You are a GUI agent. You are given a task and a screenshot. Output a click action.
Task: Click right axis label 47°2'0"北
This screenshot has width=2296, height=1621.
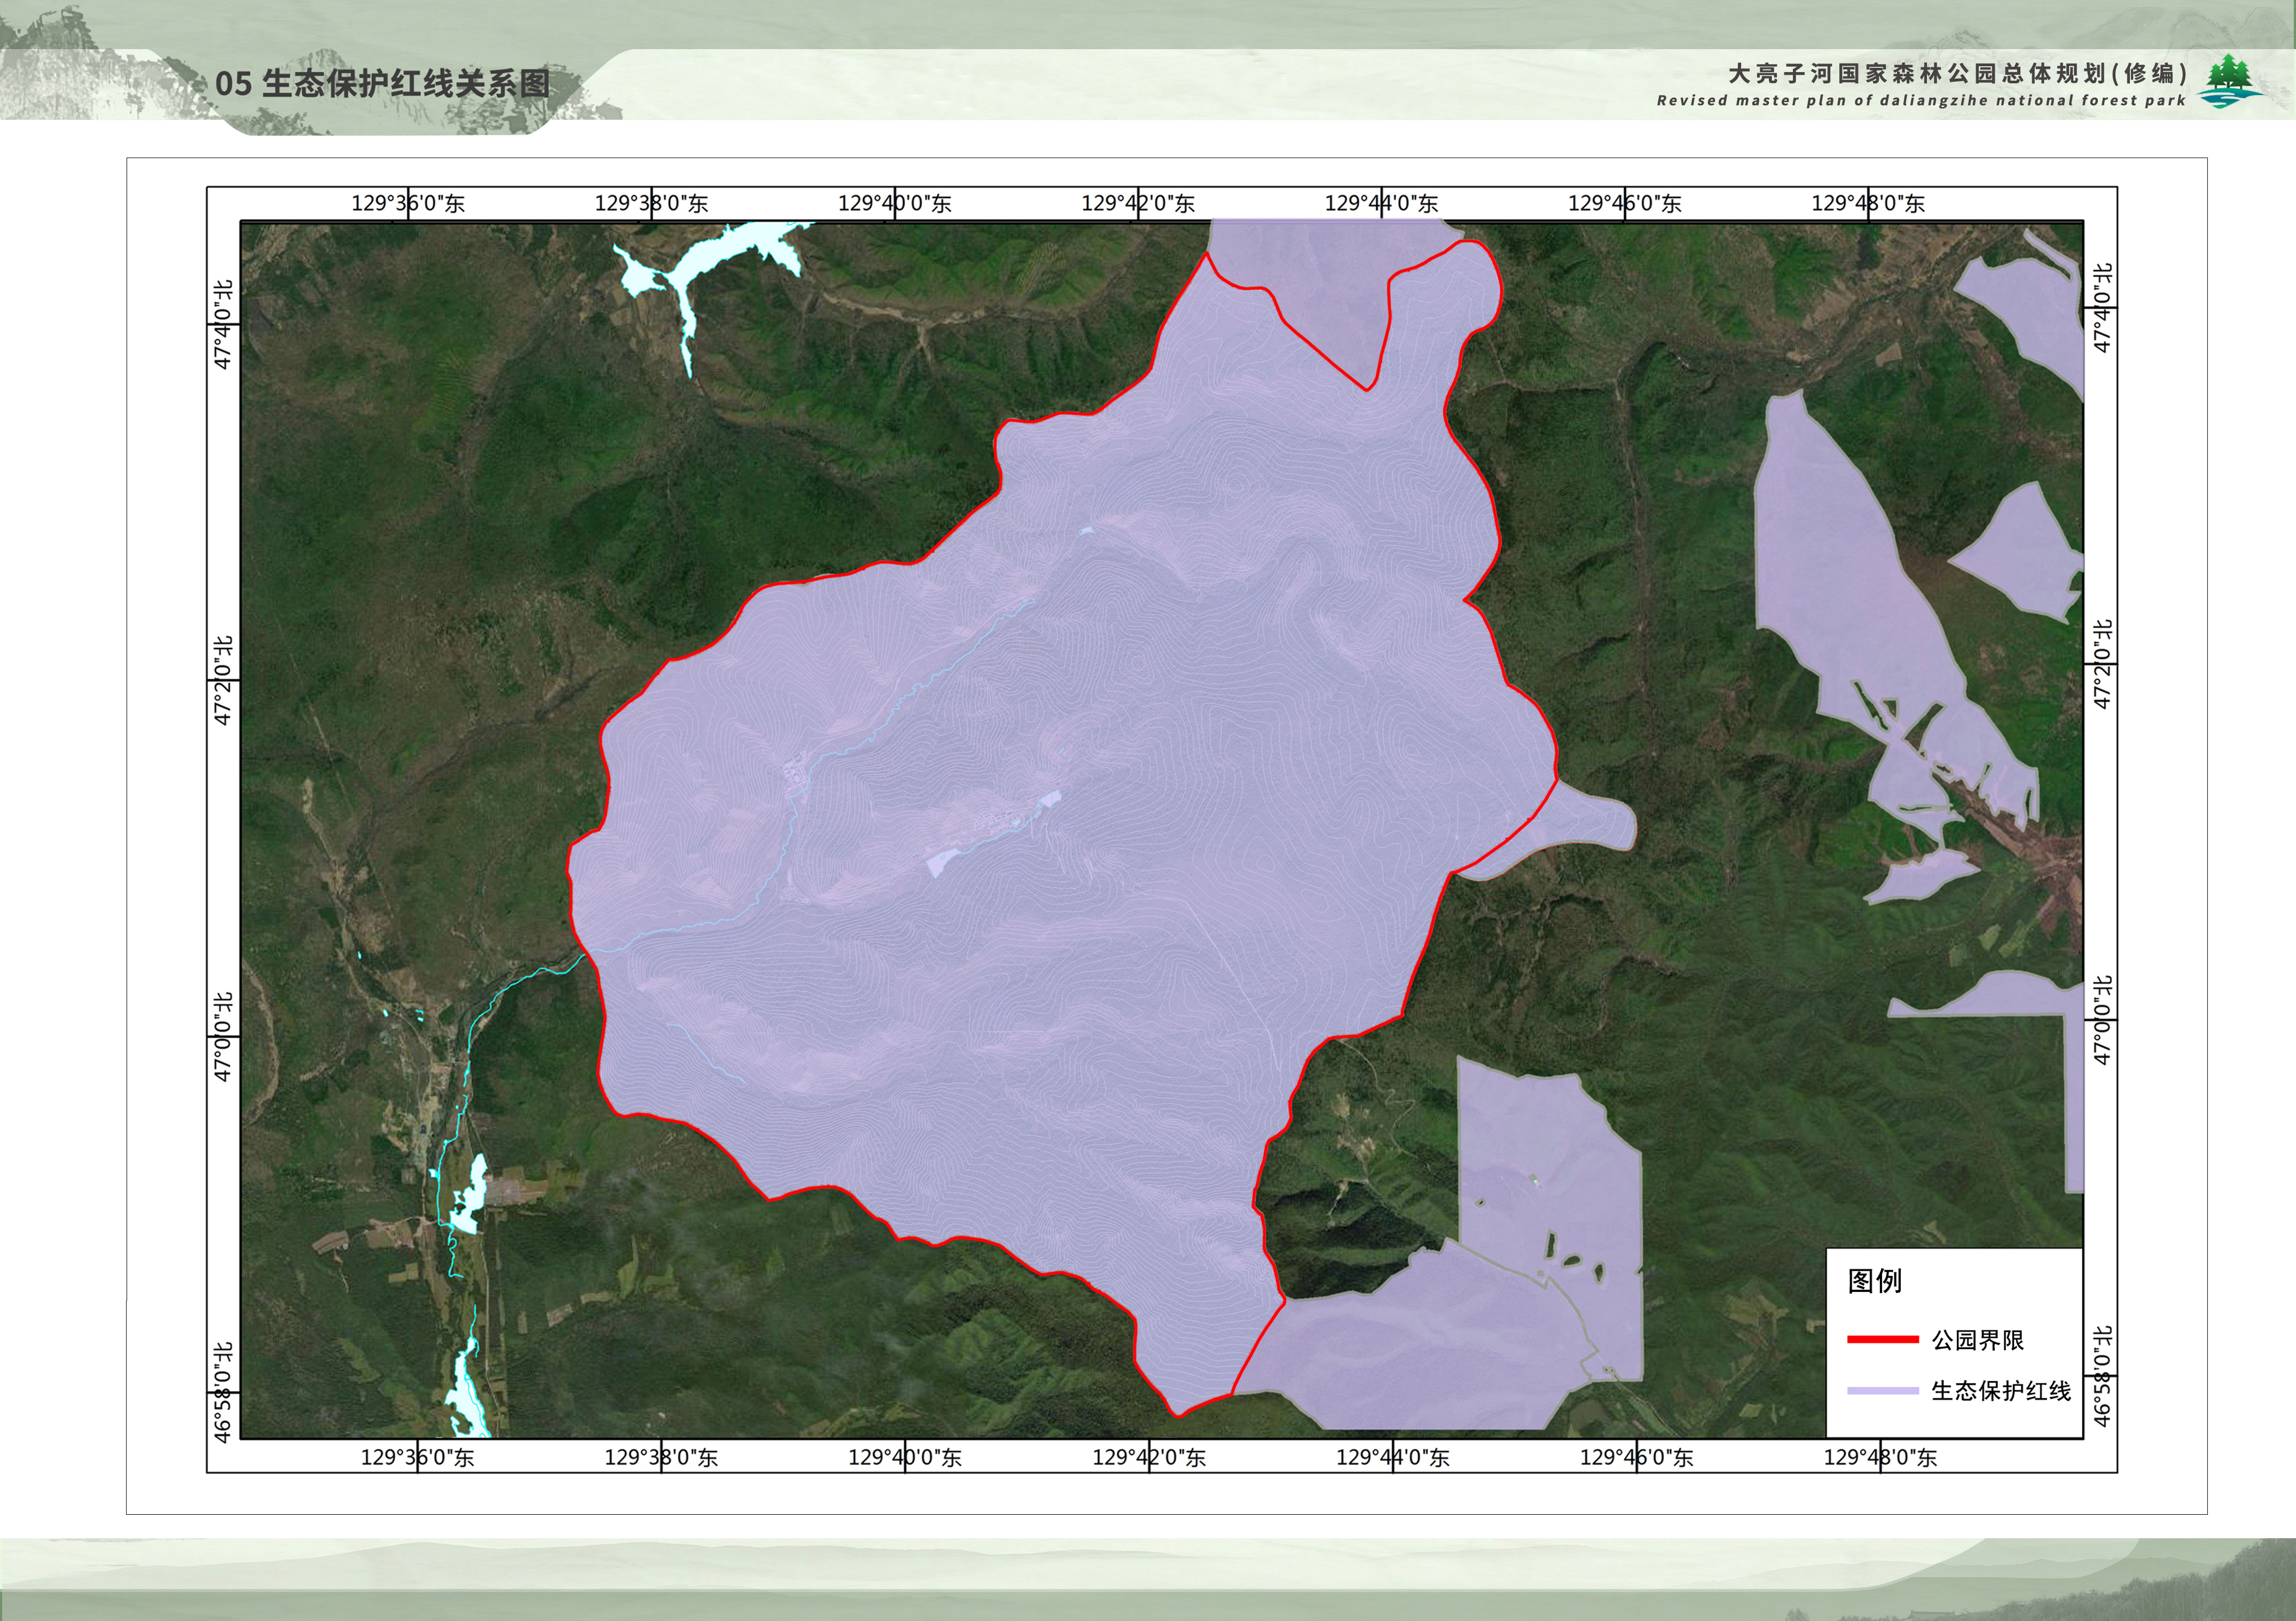[x=2103, y=664]
